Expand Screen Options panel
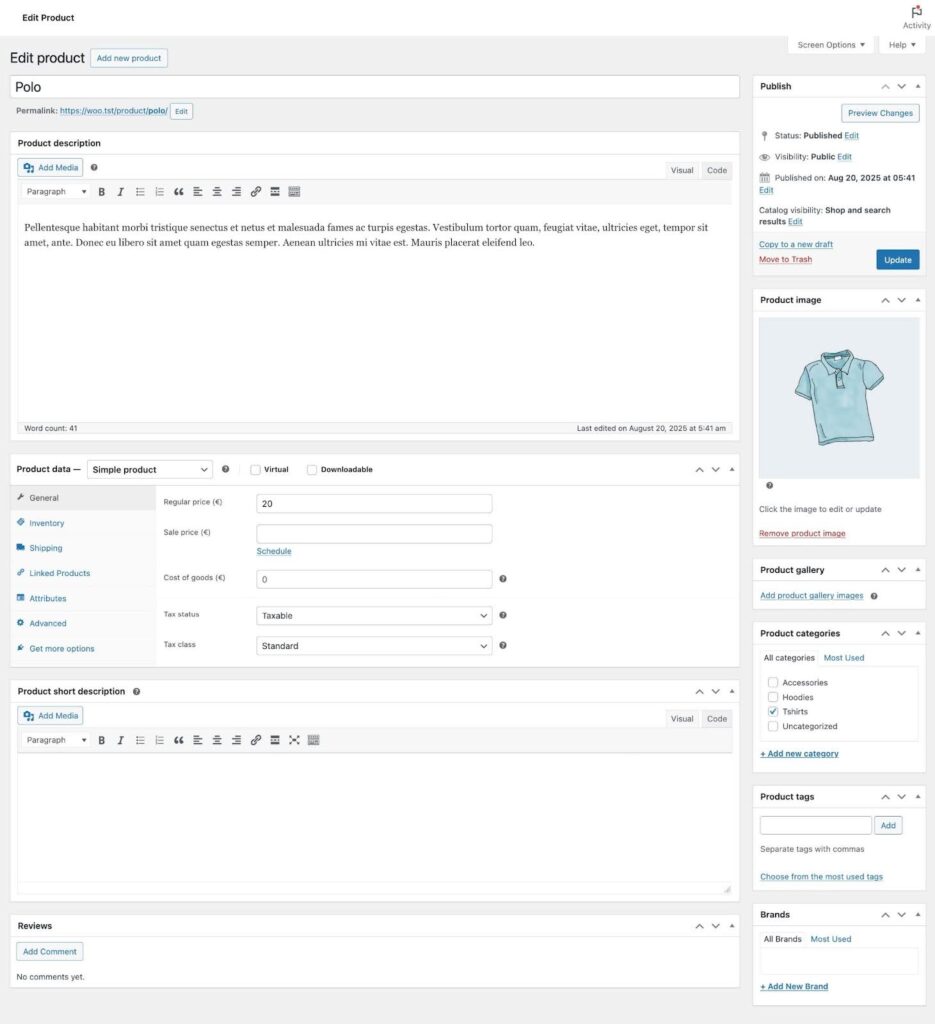Screen dimensions: 935x1024 831,45
